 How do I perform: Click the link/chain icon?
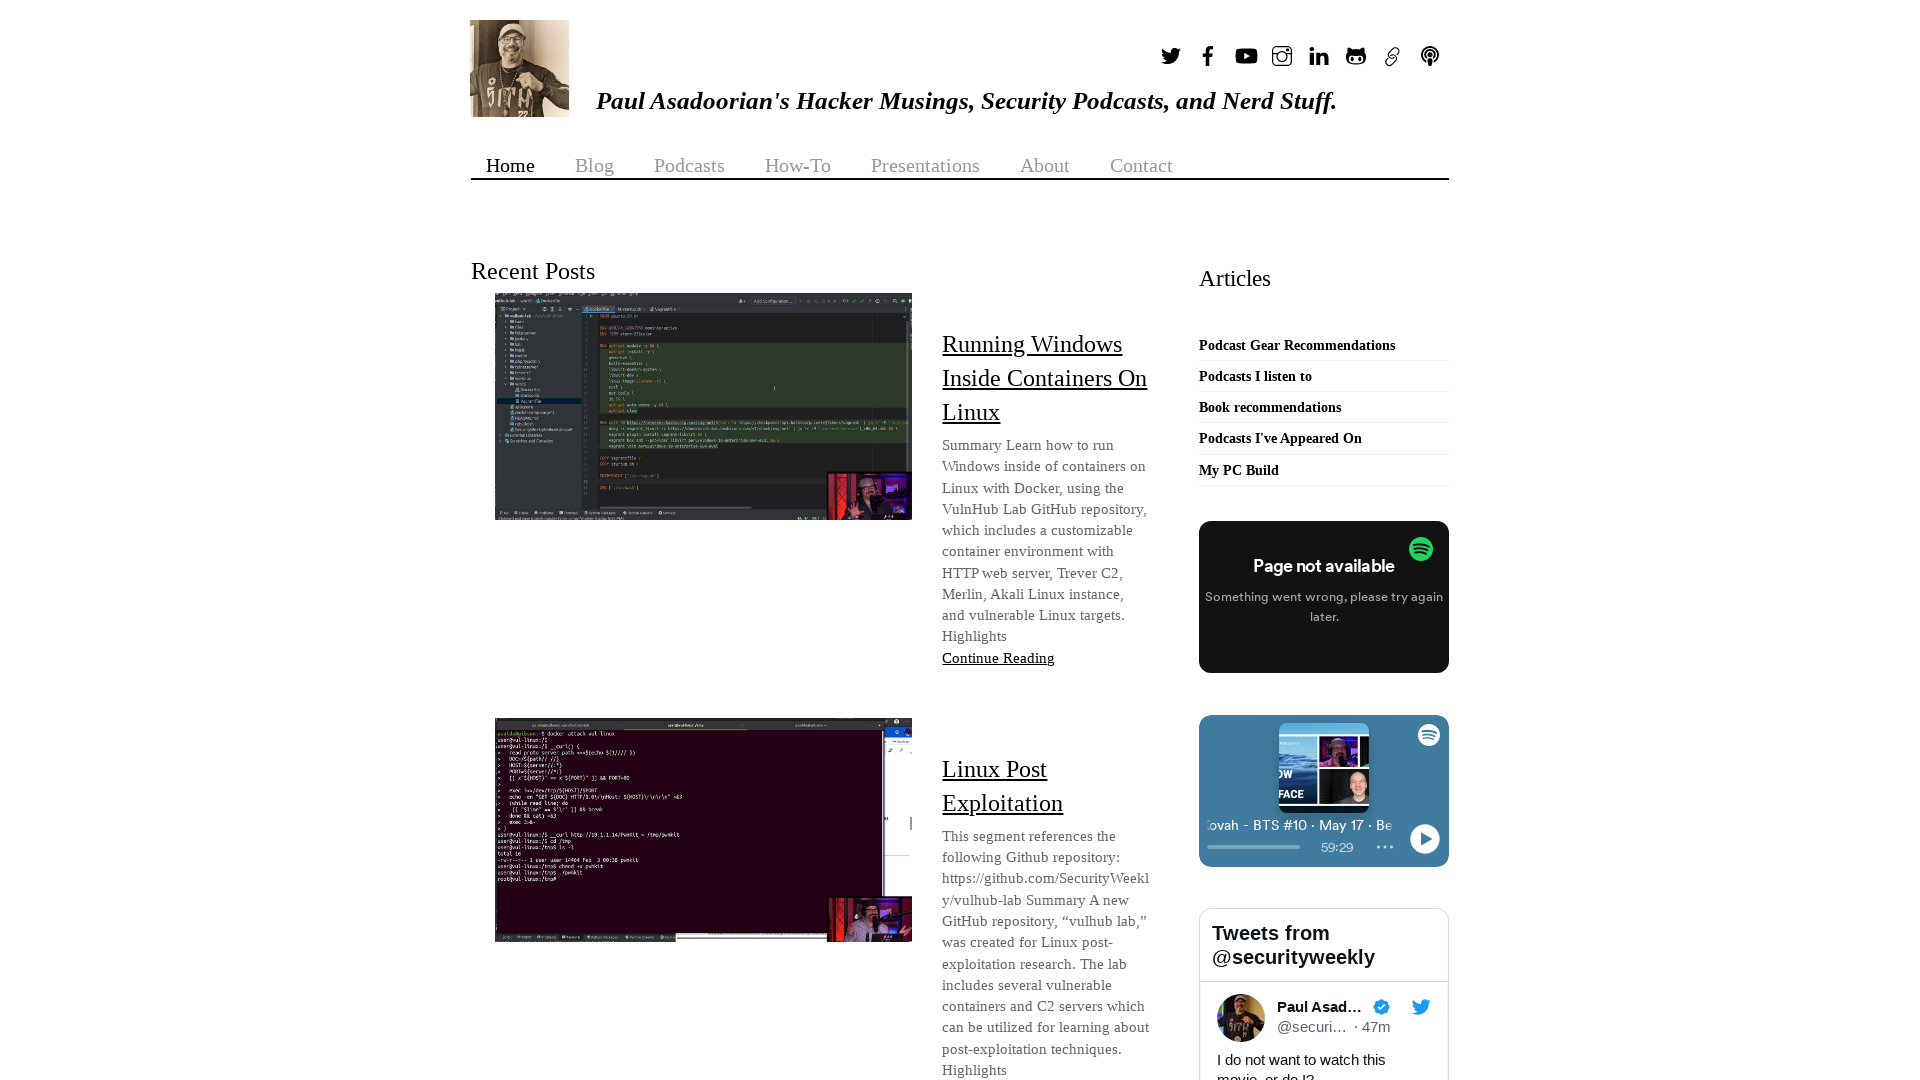click(1391, 55)
